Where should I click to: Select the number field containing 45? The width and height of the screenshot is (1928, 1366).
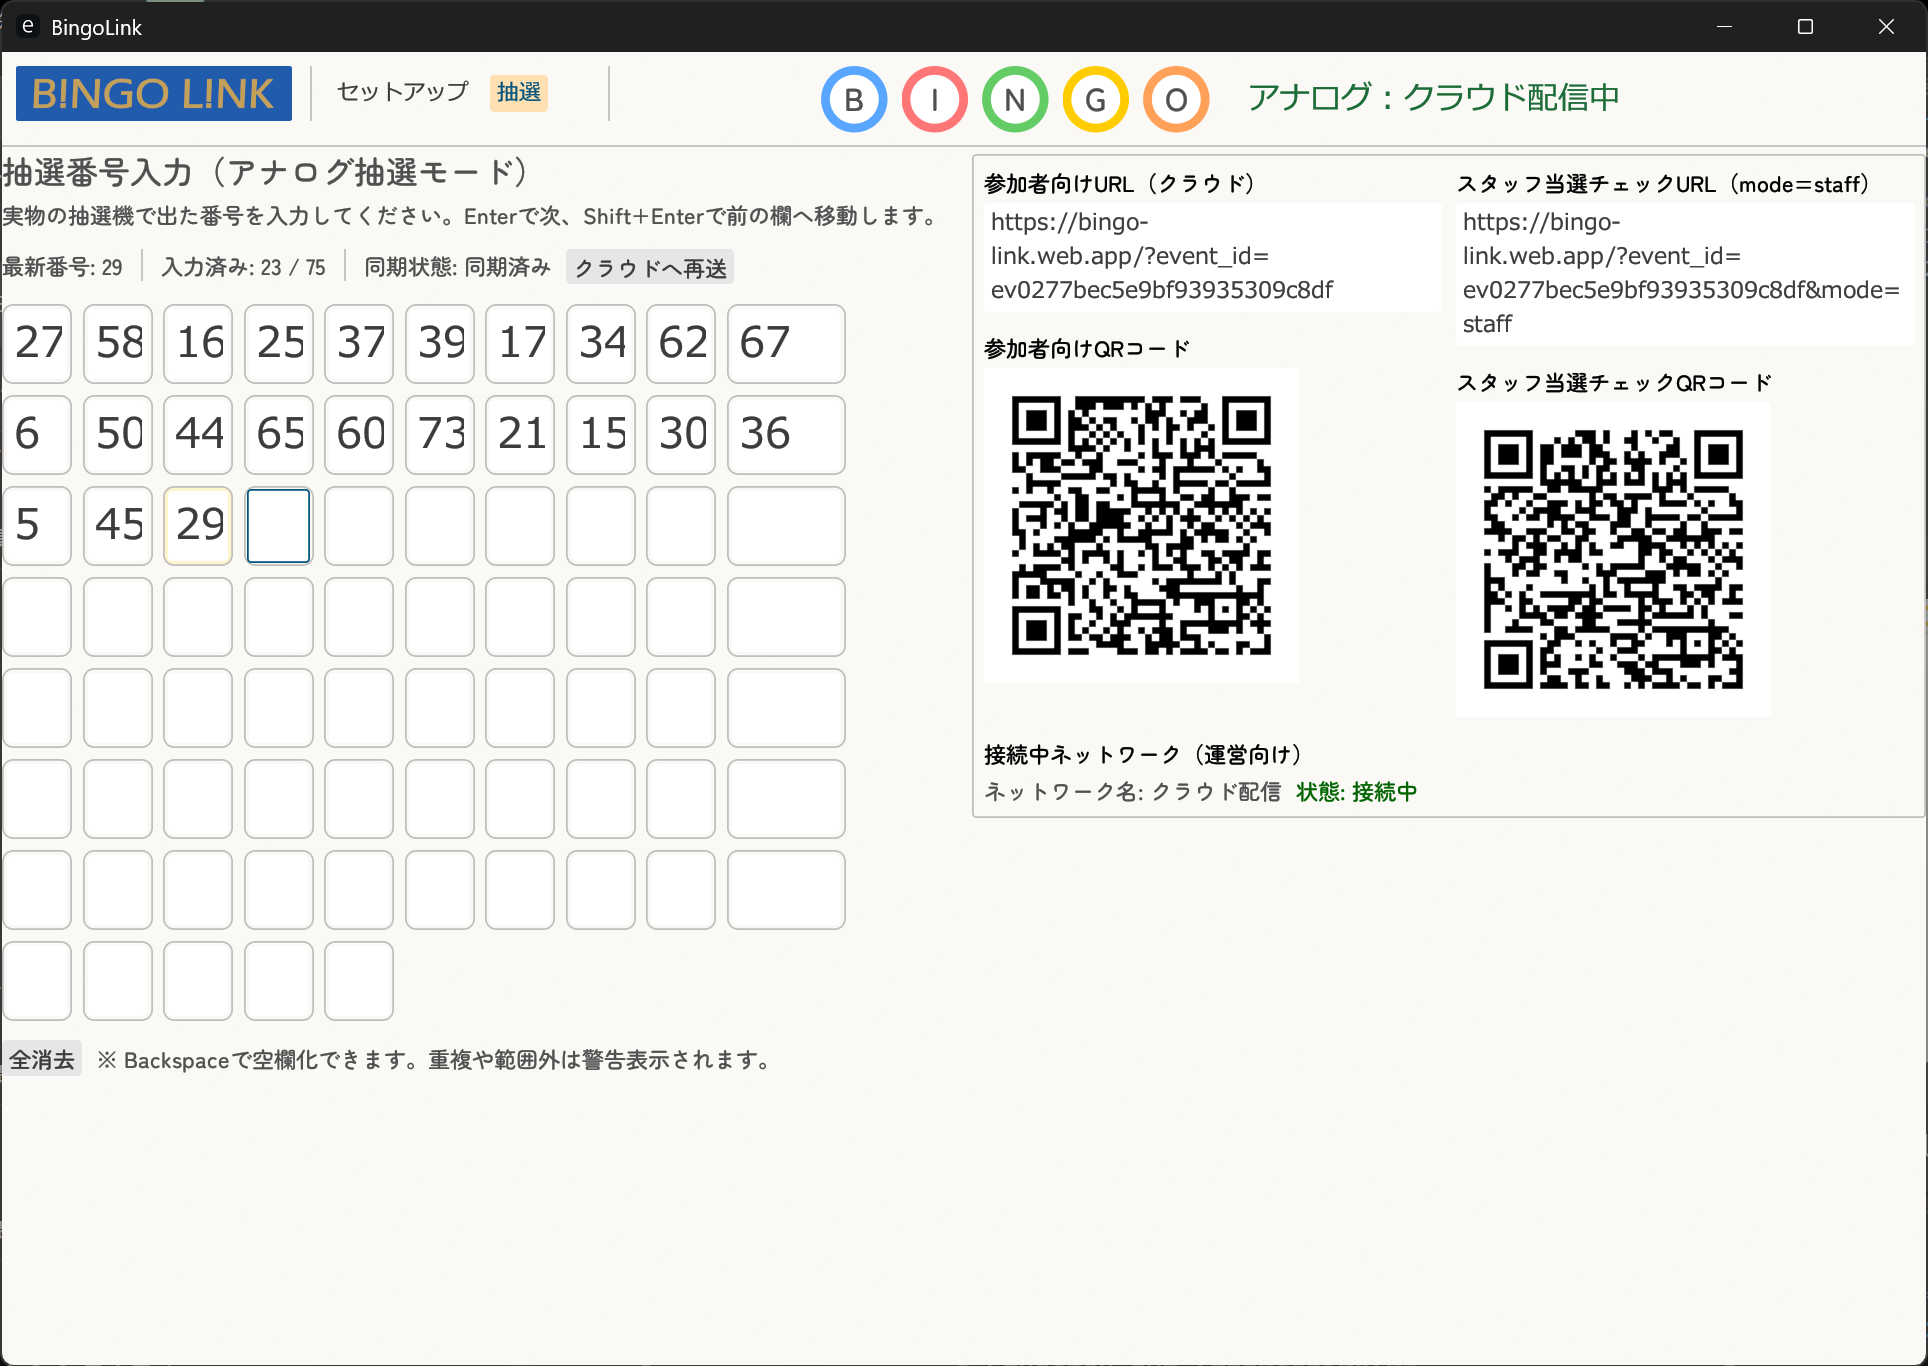(x=118, y=526)
